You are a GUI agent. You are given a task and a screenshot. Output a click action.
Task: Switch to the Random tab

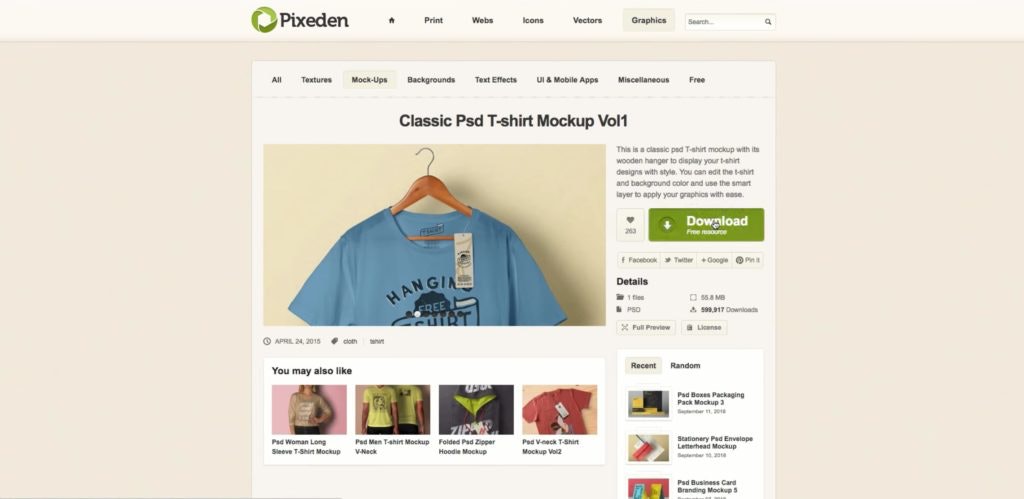(x=685, y=366)
